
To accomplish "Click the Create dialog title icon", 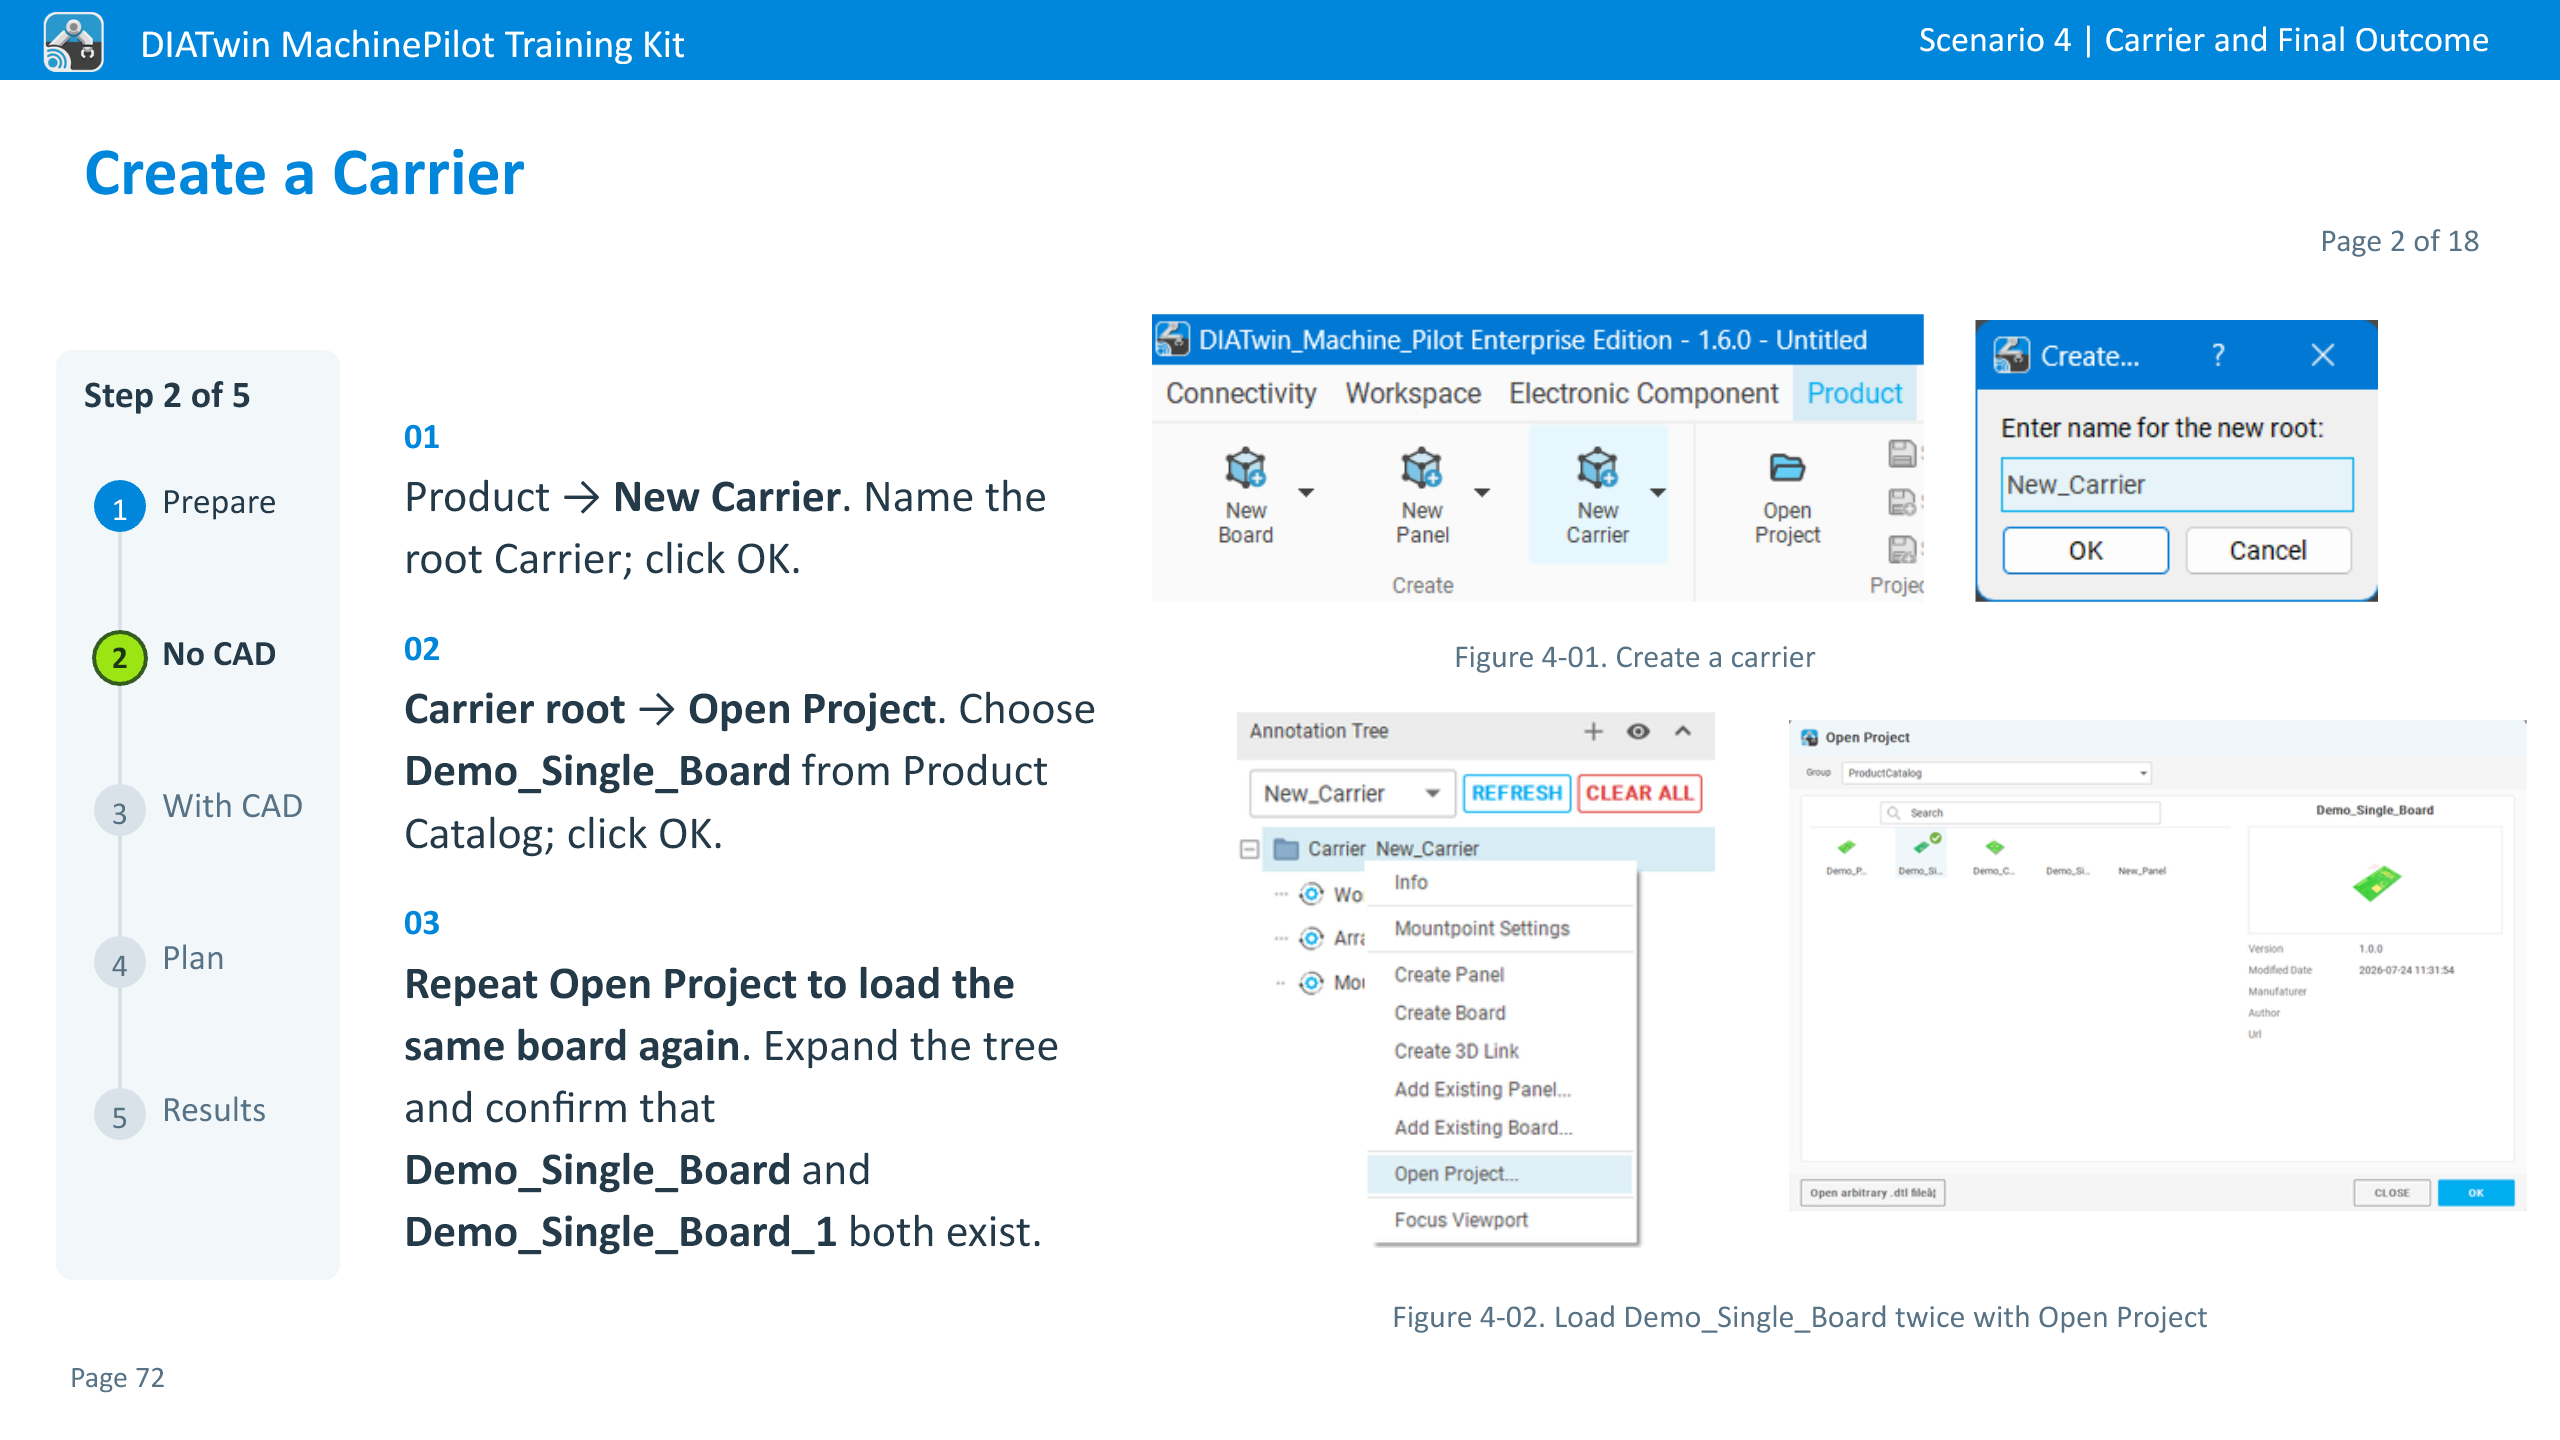I will coord(2012,355).
